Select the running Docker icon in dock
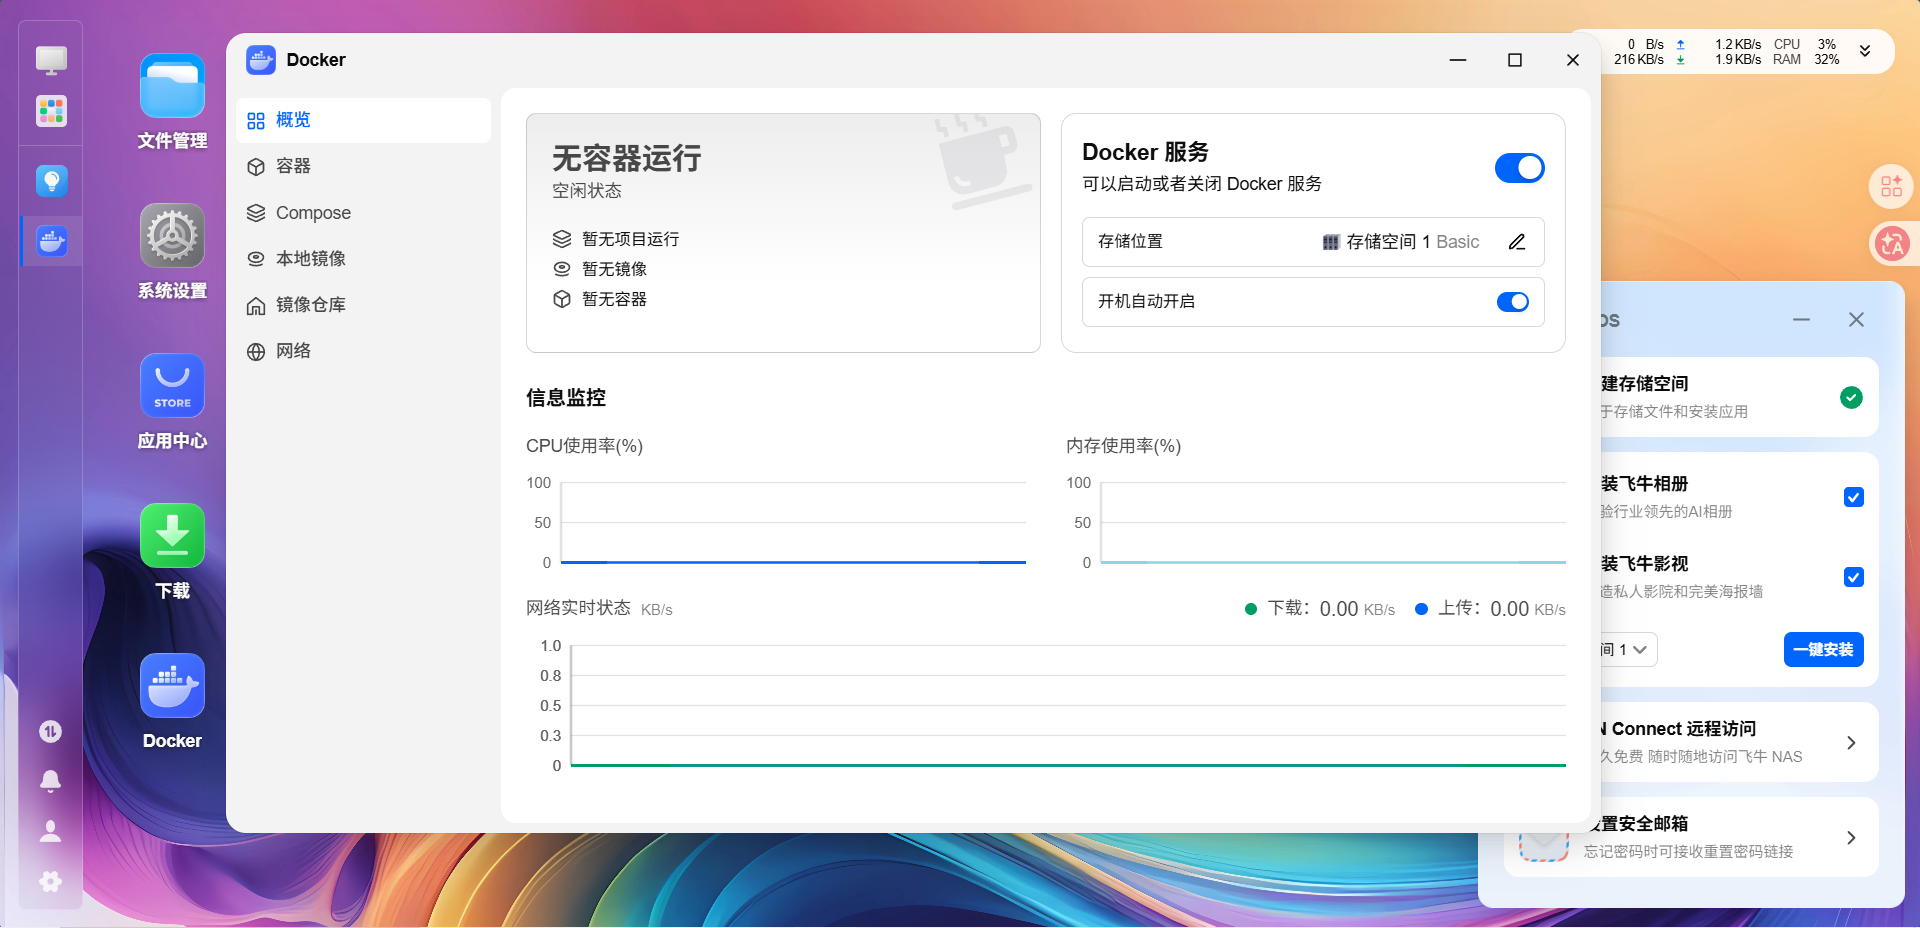The width and height of the screenshot is (1920, 928). (x=51, y=241)
